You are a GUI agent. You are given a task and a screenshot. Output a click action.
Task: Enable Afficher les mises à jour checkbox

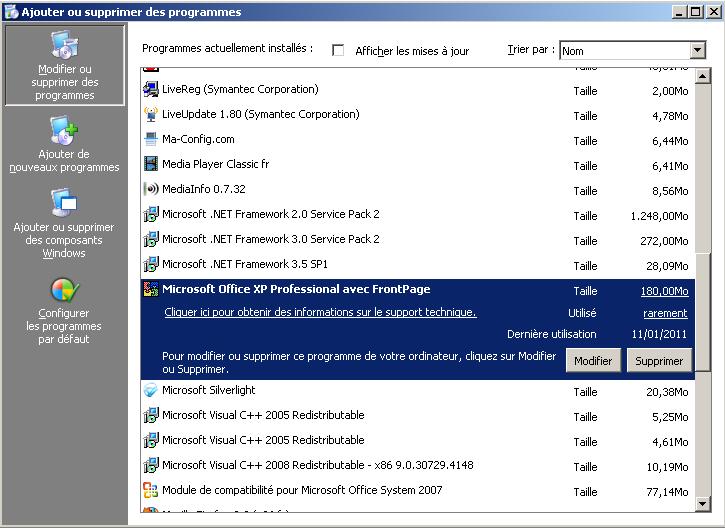[338, 50]
